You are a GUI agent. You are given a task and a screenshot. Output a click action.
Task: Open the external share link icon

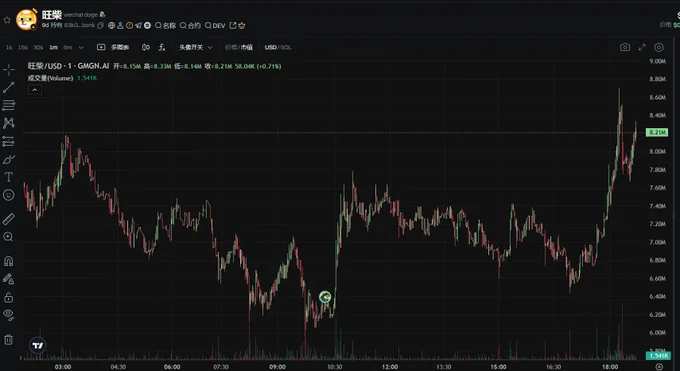click(x=233, y=26)
